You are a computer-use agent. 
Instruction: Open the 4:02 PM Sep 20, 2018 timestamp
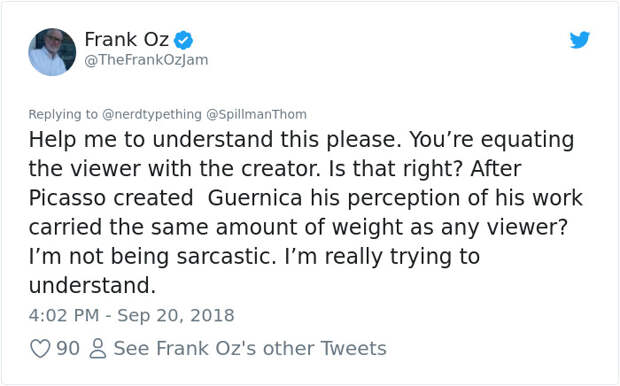pyautogui.click(x=131, y=315)
